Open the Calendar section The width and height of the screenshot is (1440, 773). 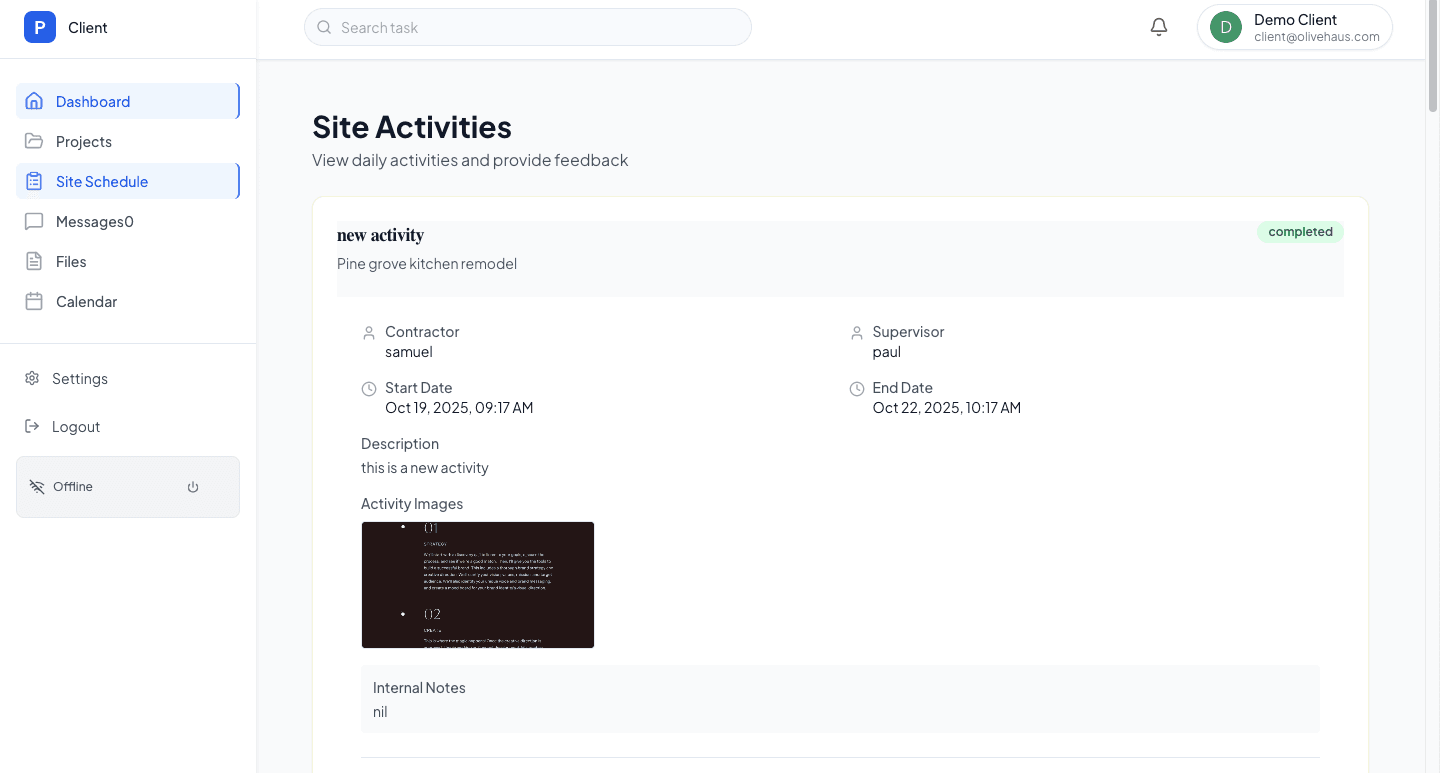click(x=85, y=301)
